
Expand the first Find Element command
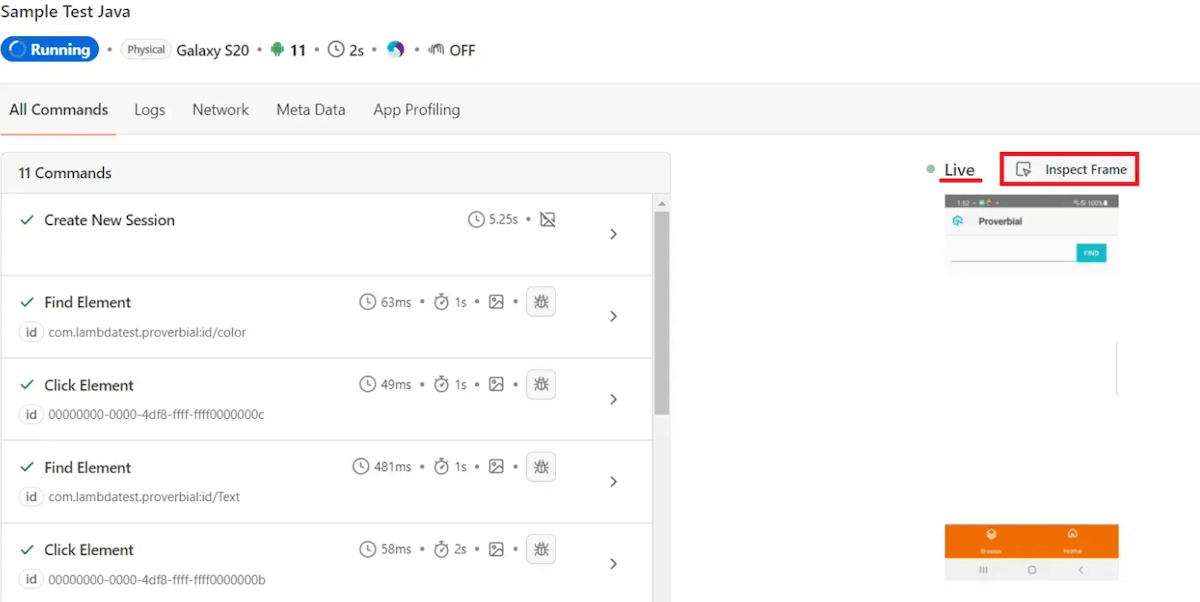coord(613,315)
